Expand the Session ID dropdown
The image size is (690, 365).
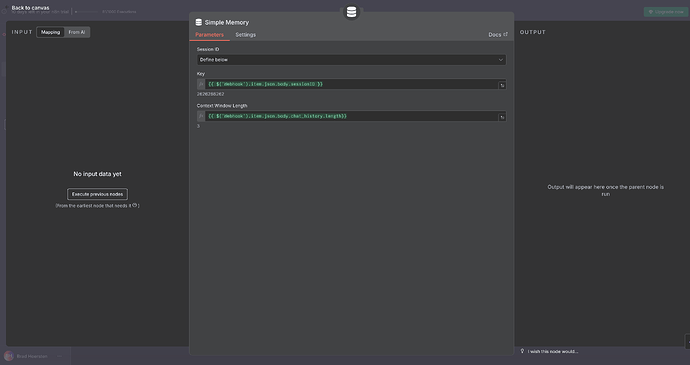click(351, 60)
